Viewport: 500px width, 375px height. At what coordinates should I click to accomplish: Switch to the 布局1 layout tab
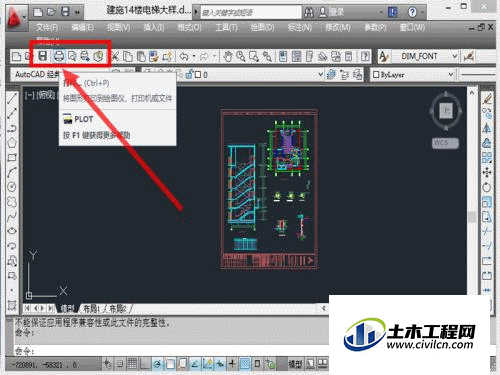point(91,309)
